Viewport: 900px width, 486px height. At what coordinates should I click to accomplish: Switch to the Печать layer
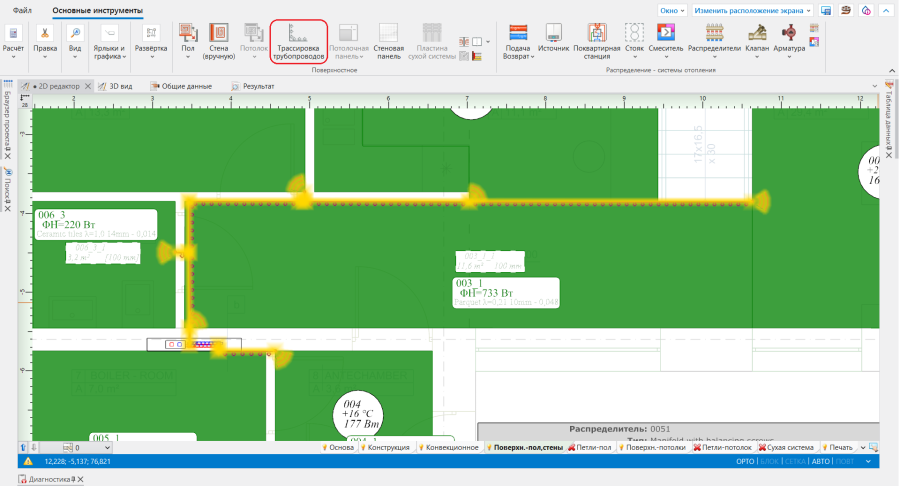pyautogui.click(x=837, y=448)
